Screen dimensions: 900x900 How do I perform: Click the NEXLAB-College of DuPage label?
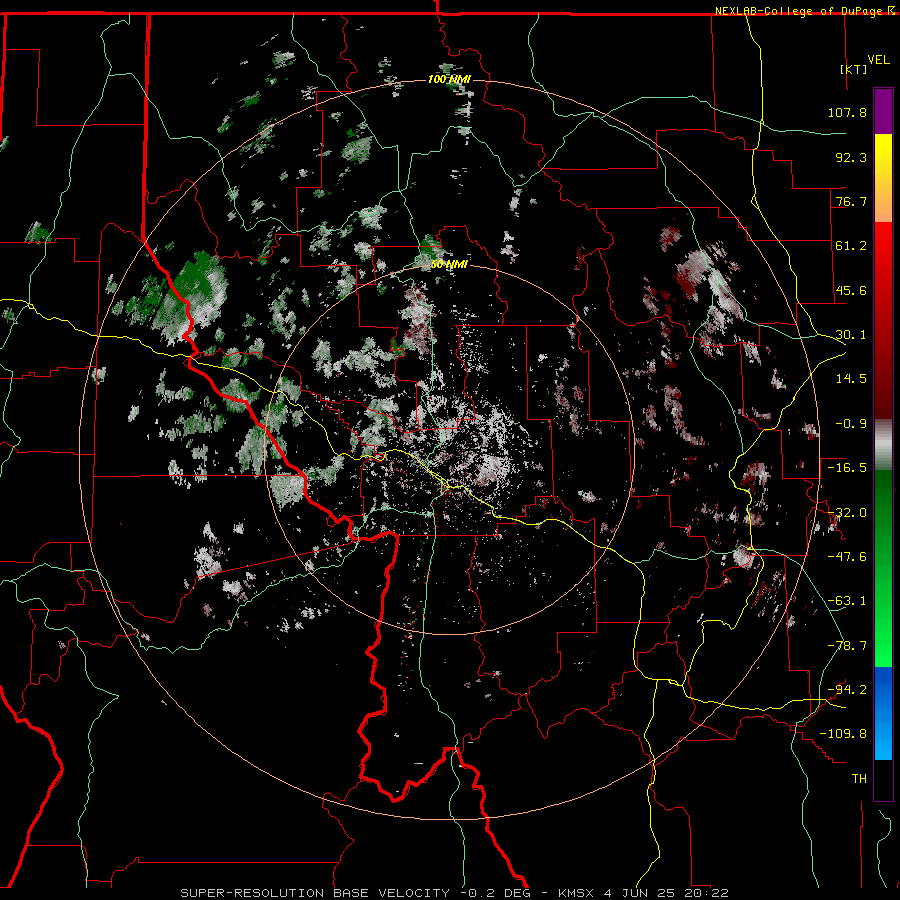coord(800,11)
